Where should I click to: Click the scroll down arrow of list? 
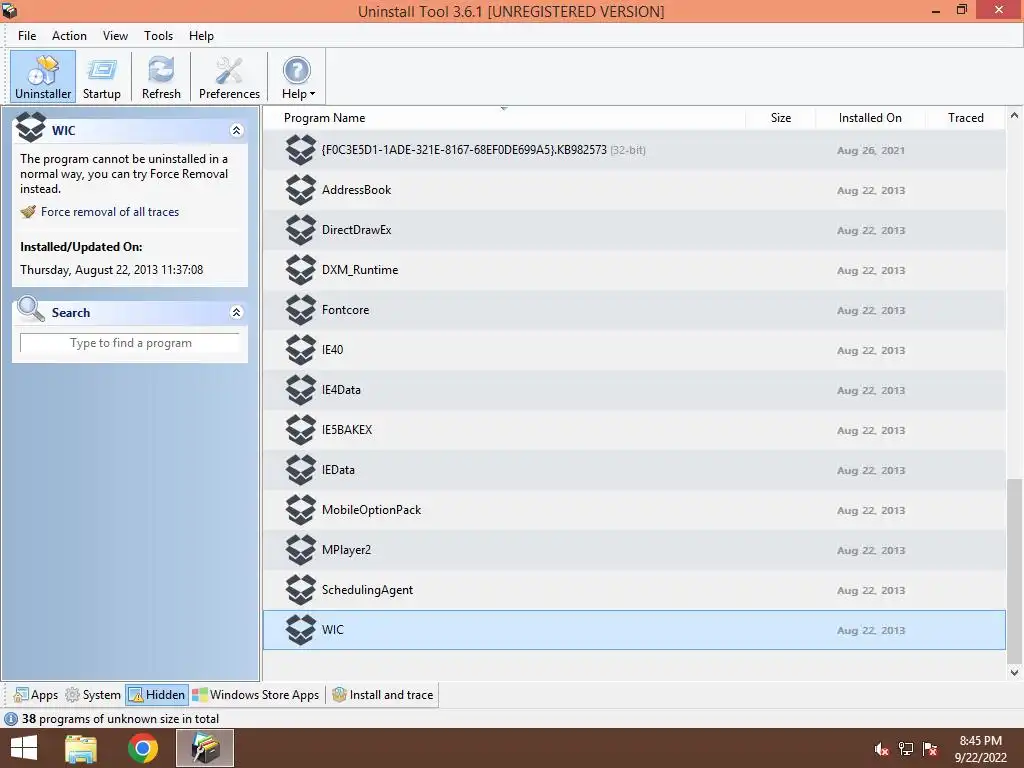[1014, 672]
